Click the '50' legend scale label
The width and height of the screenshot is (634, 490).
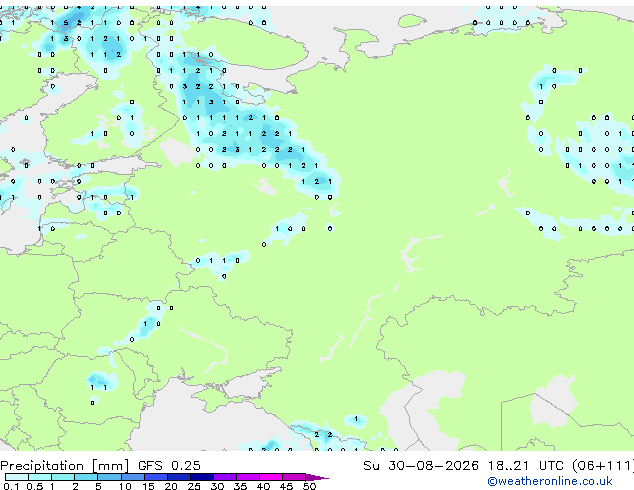(309, 486)
